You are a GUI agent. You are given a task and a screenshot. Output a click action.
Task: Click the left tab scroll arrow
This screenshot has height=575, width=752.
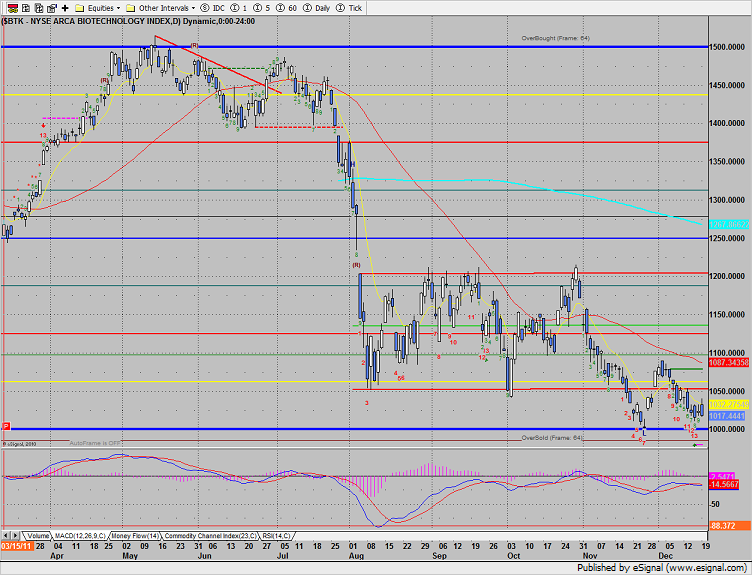[x=6, y=535]
